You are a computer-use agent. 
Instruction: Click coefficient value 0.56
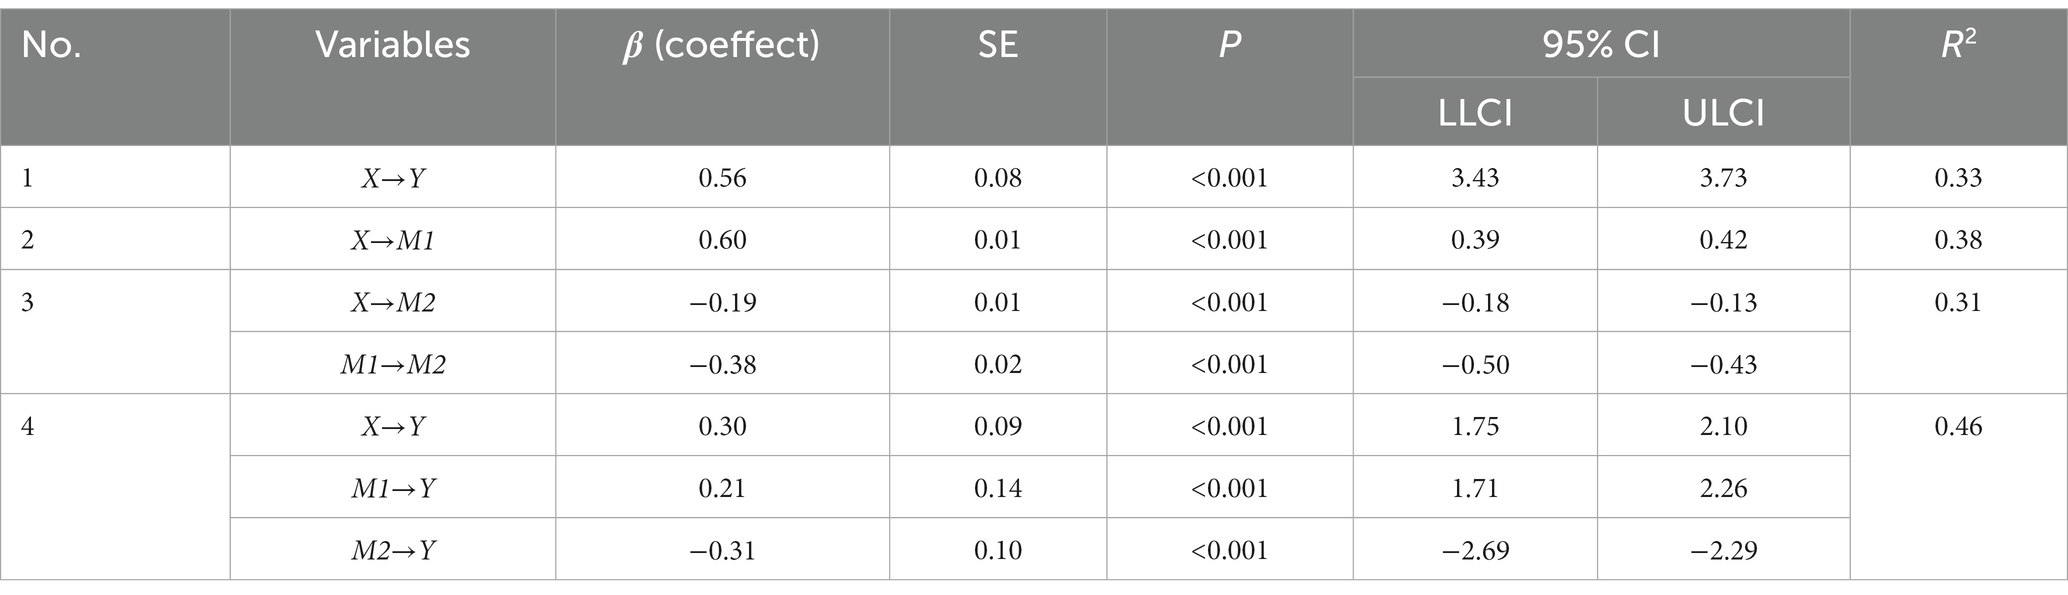722,178
